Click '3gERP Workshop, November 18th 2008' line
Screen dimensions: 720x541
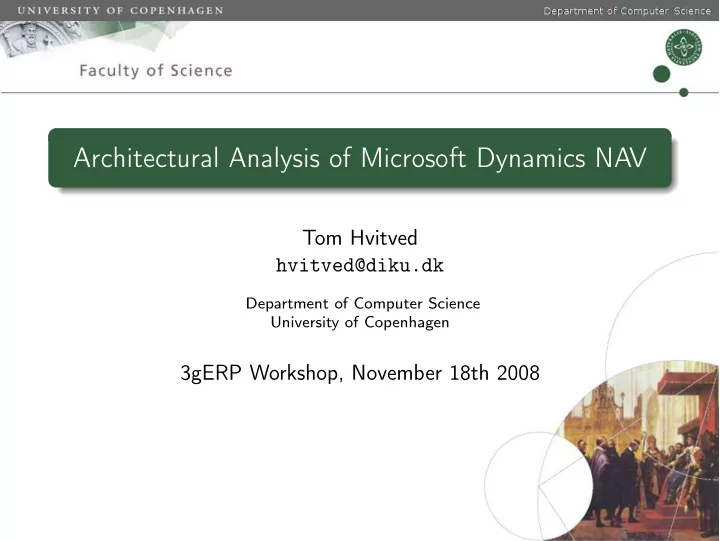click(360, 373)
